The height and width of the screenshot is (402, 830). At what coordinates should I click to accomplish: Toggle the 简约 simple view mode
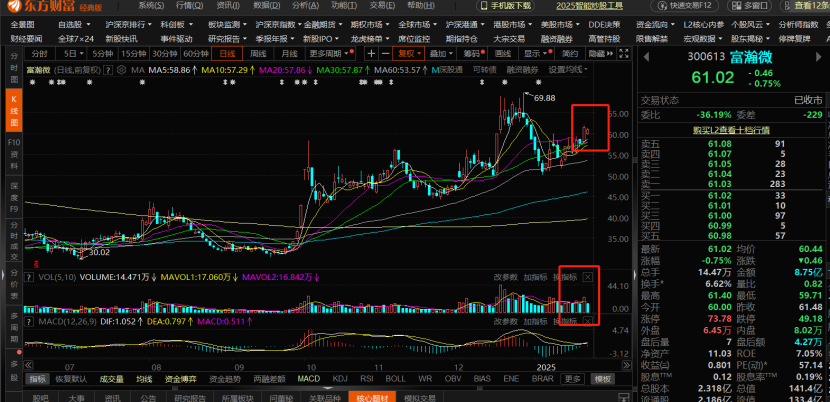tap(570, 53)
